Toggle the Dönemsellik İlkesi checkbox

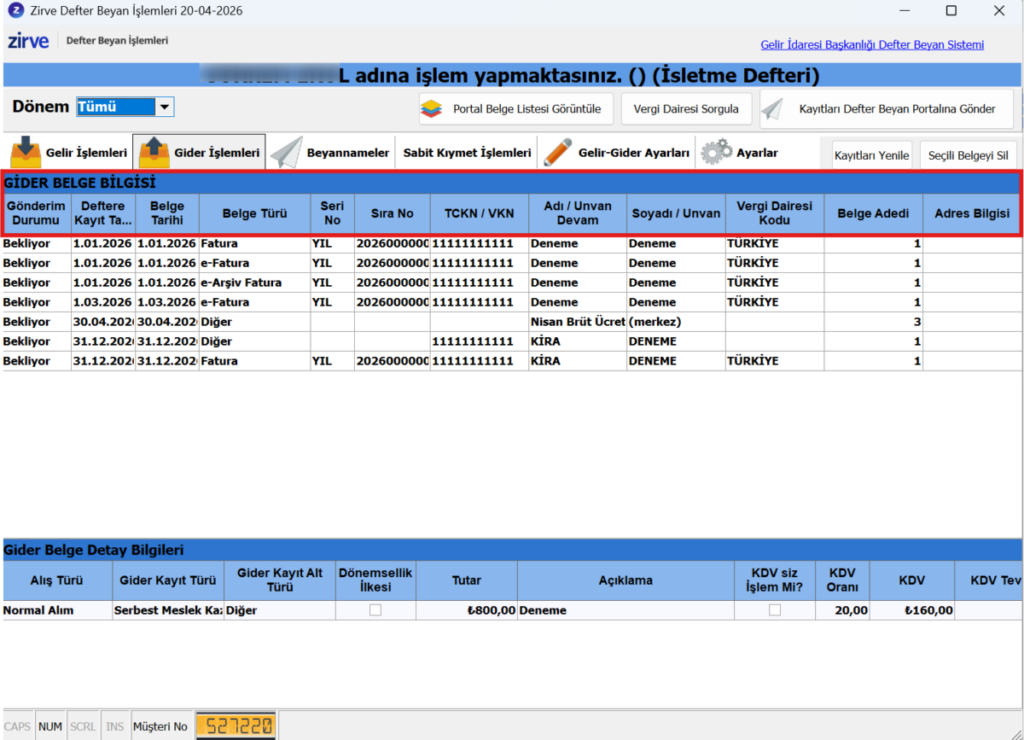click(x=375, y=610)
